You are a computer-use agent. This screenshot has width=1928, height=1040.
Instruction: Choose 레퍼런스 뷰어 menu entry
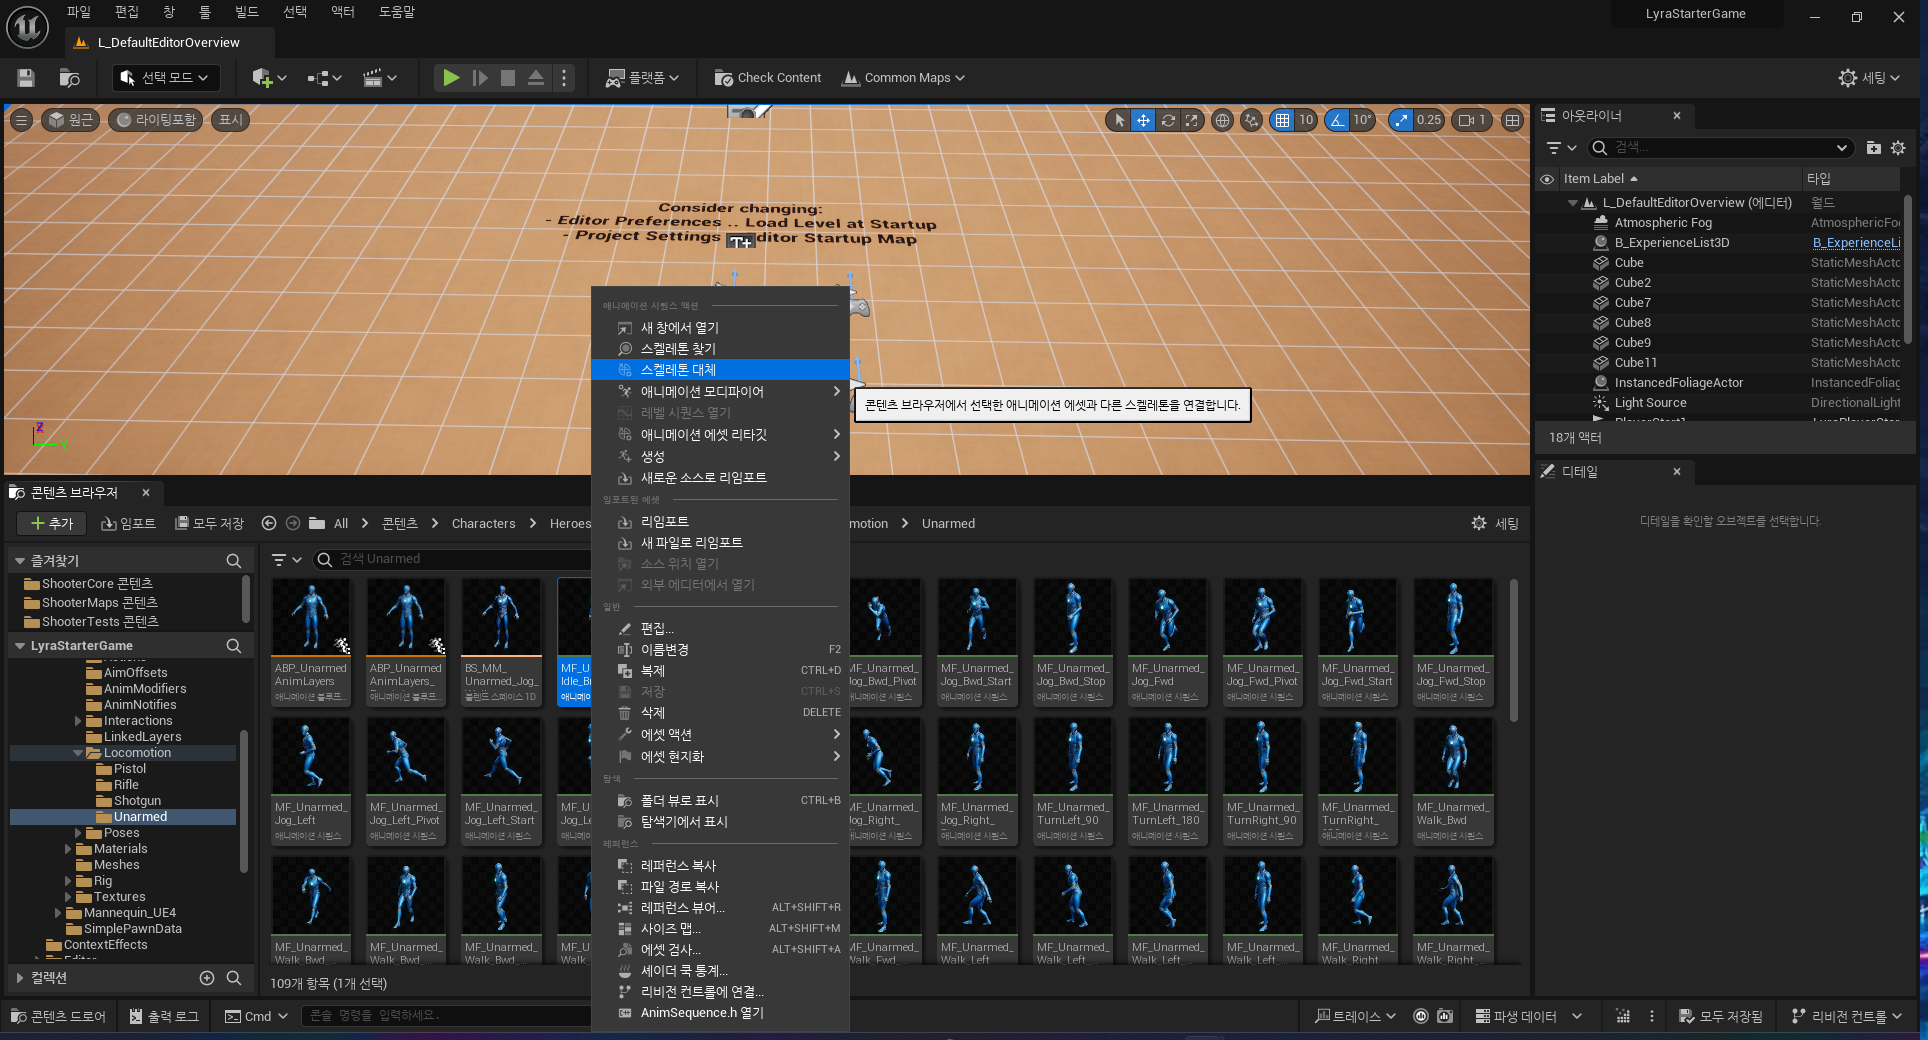[720, 908]
